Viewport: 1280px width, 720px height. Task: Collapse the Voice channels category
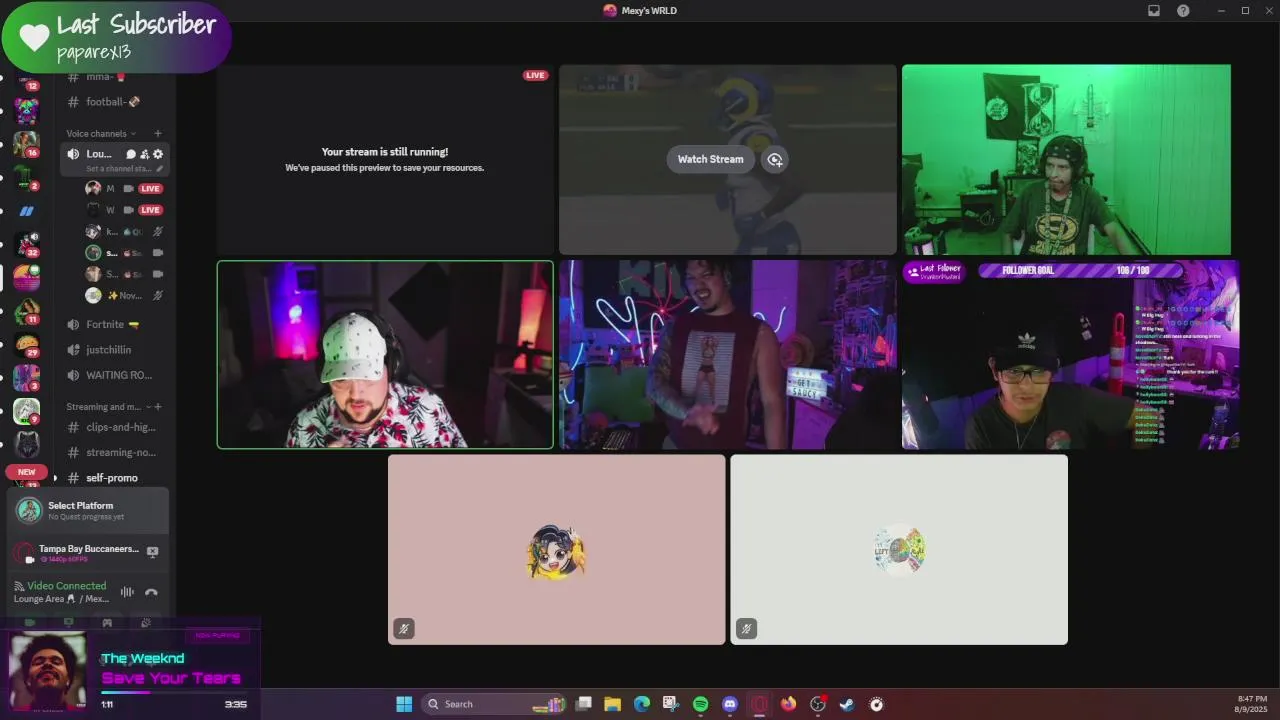[101, 133]
